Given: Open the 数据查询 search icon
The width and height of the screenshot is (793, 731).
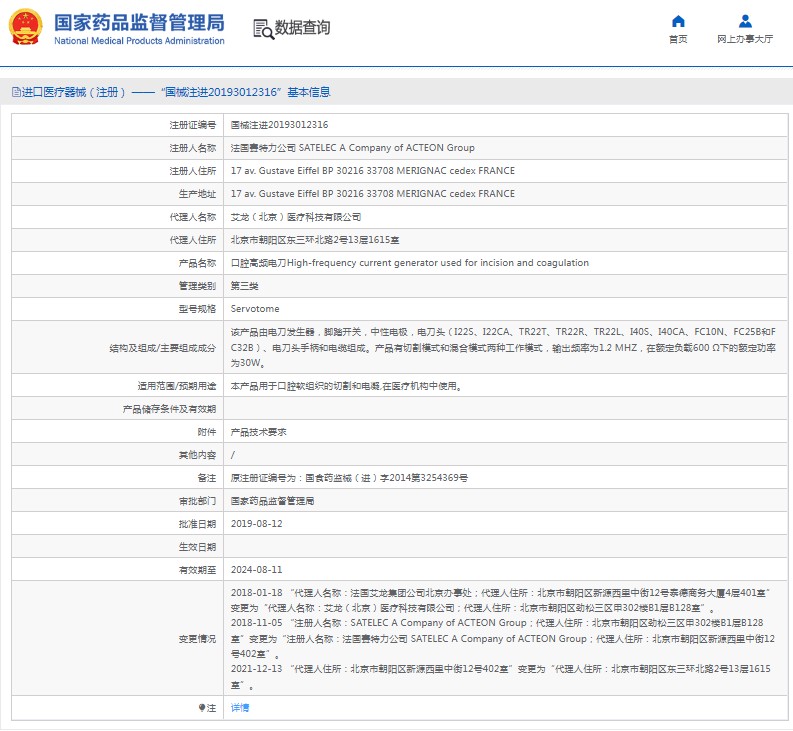Looking at the screenshot, I should [263, 29].
